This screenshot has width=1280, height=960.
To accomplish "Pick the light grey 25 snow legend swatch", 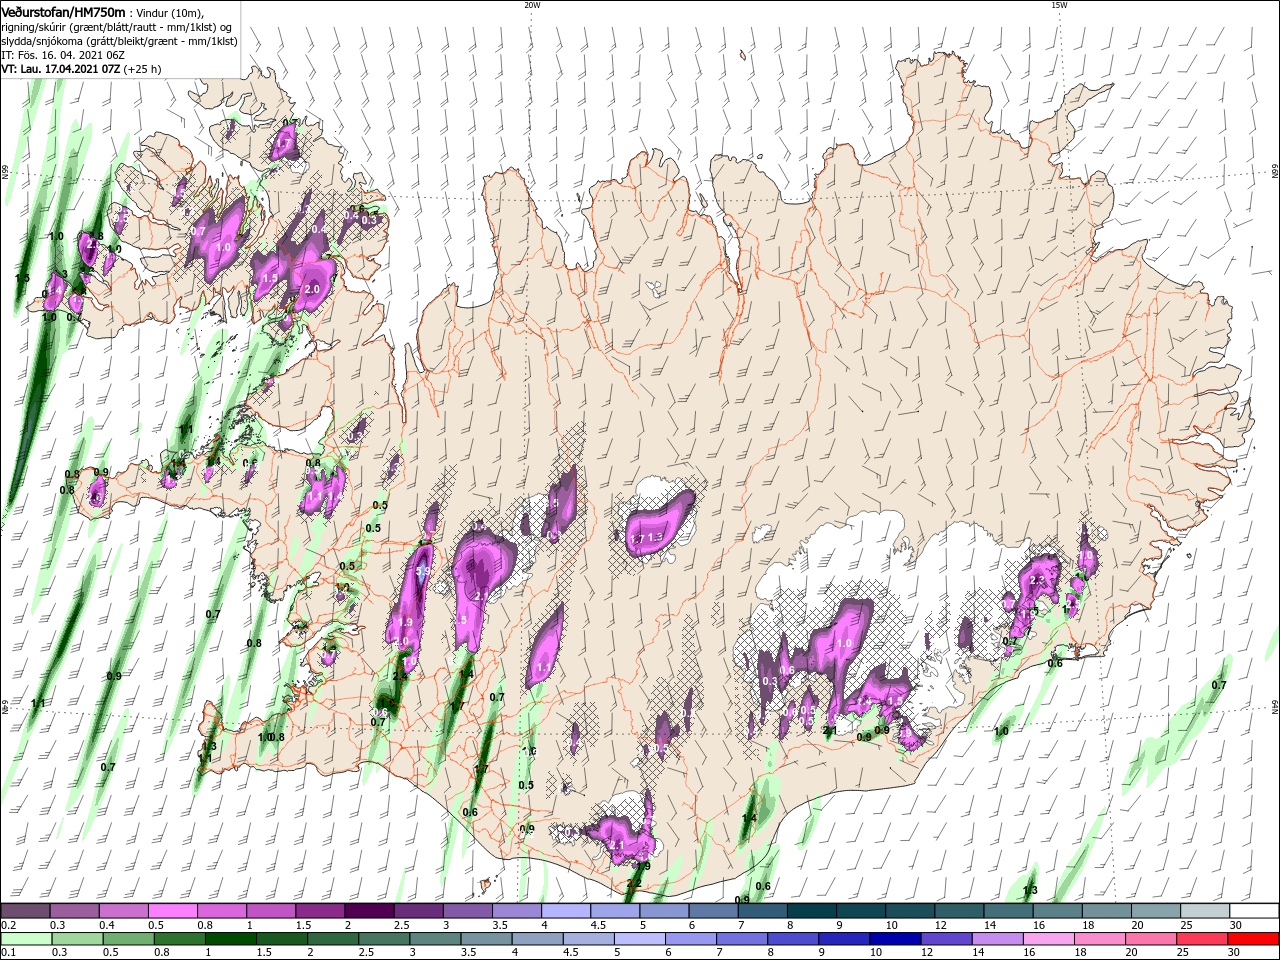I will (x=1205, y=911).
